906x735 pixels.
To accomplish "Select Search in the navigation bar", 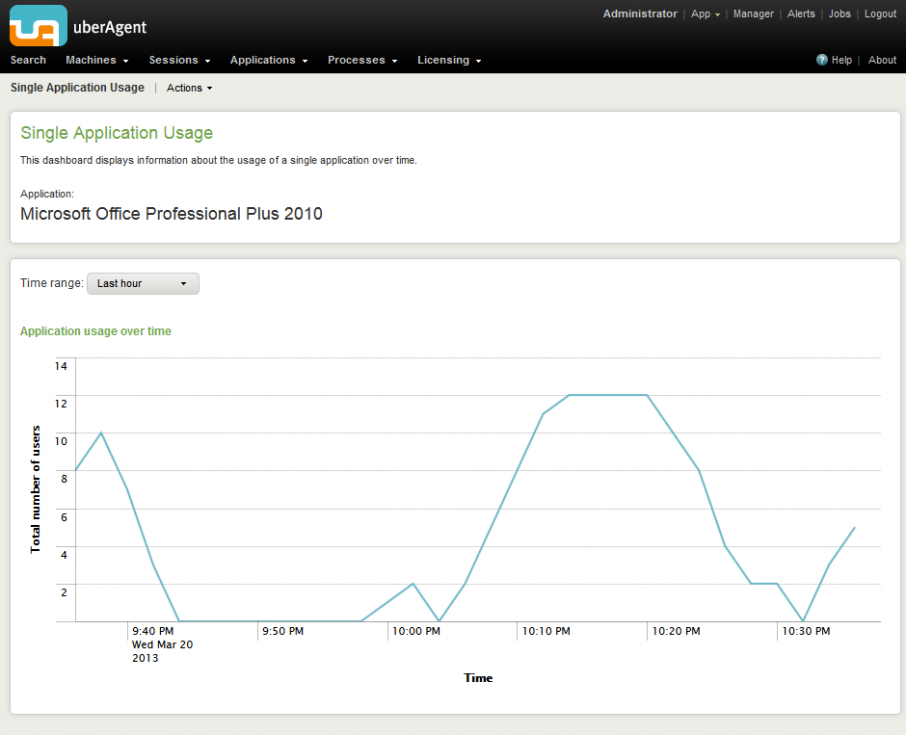I will pos(28,60).
